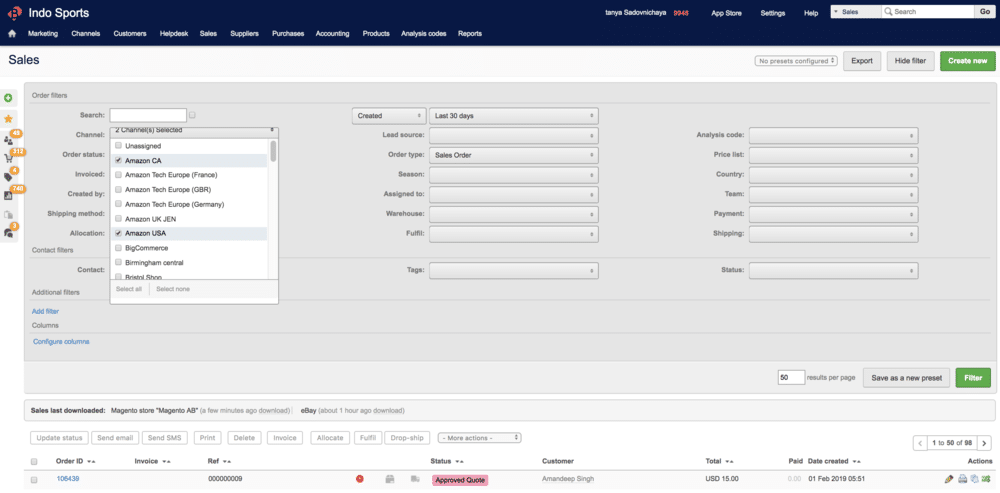1000x493 pixels.
Task: Open the Last 30 days date dropdown
Action: pos(514,116)
